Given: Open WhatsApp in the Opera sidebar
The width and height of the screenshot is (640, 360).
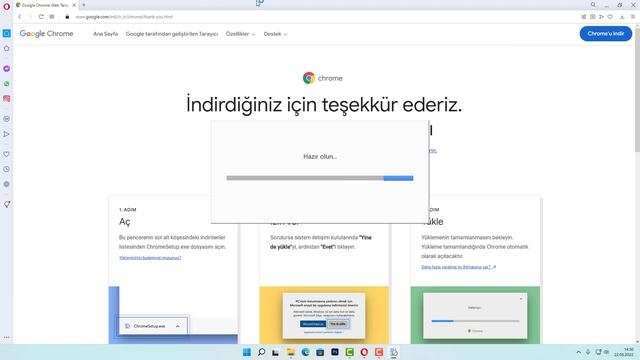Looking at the screenshot, I should coord(7,84).
